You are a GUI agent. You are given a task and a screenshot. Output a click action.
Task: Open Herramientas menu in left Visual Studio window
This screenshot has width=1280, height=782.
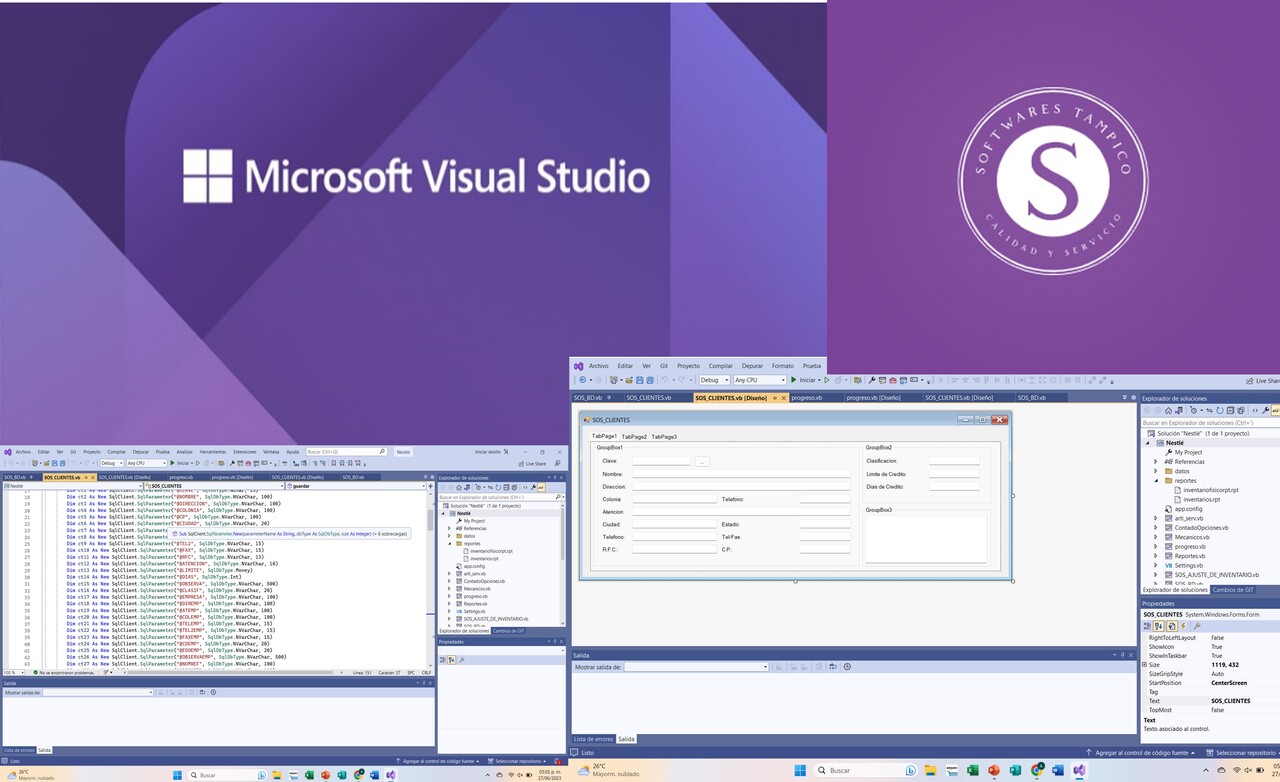[213, 452]
